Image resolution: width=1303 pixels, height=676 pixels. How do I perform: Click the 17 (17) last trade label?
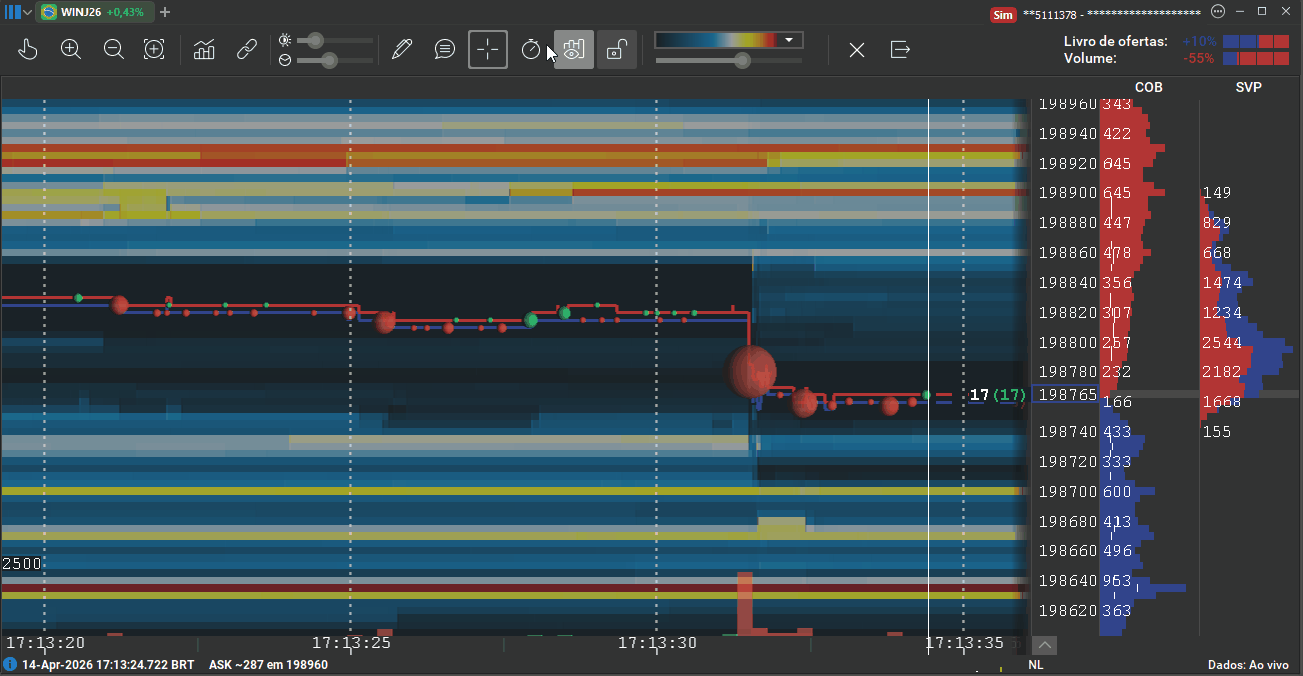point(997,395)
